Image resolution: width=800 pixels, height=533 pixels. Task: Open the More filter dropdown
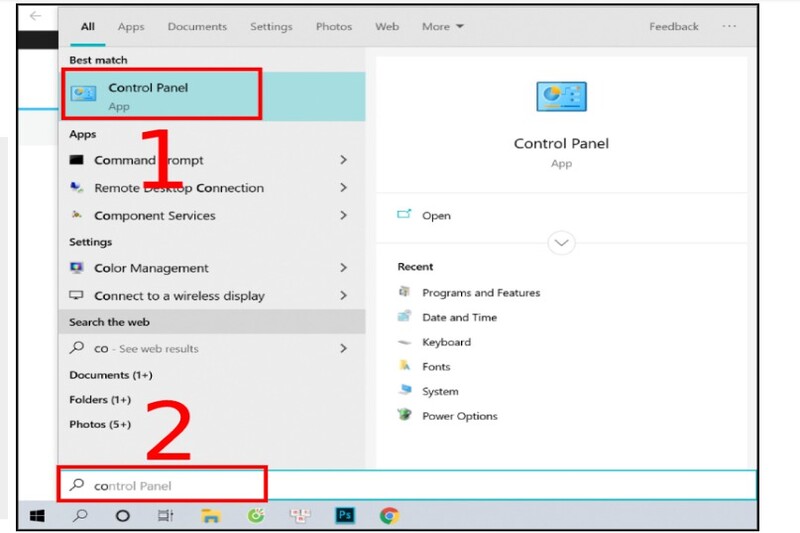[x=442, y=27]
